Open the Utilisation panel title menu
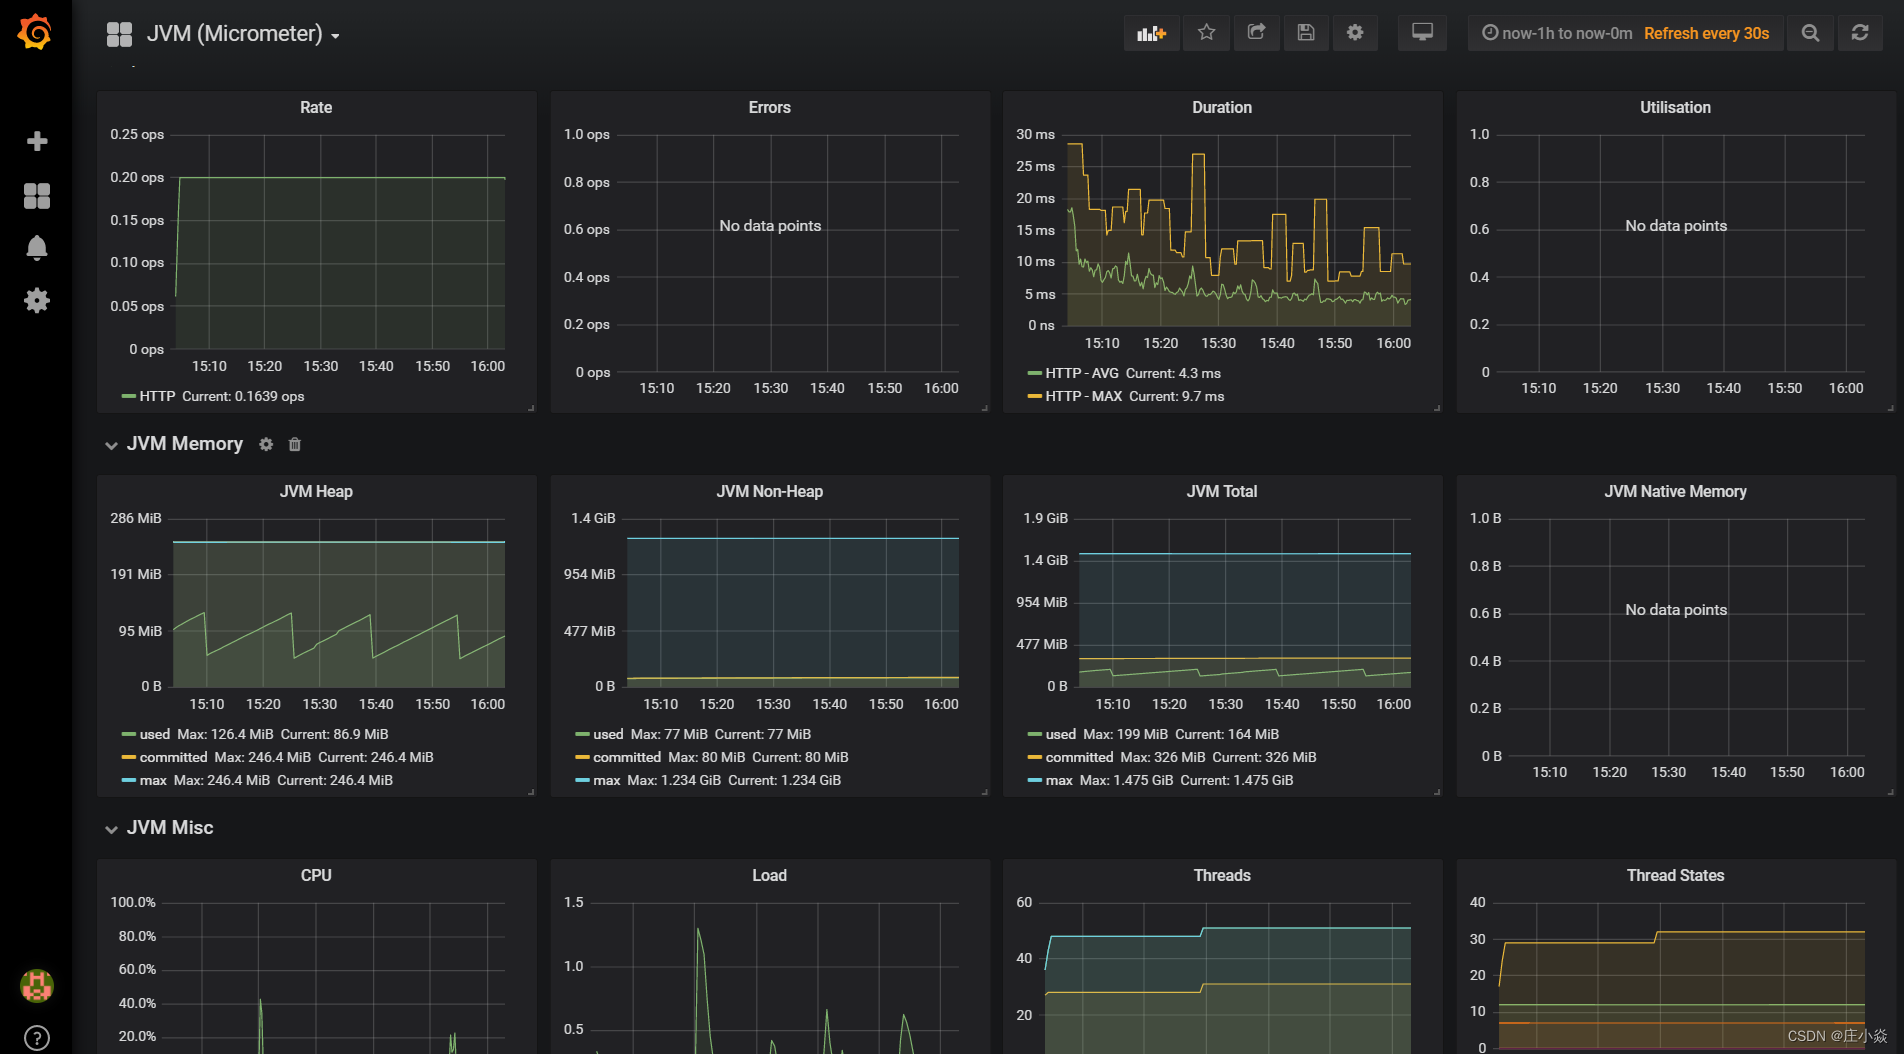This screenshot has width=1904, height=1054. click(x=1675, y=107)
